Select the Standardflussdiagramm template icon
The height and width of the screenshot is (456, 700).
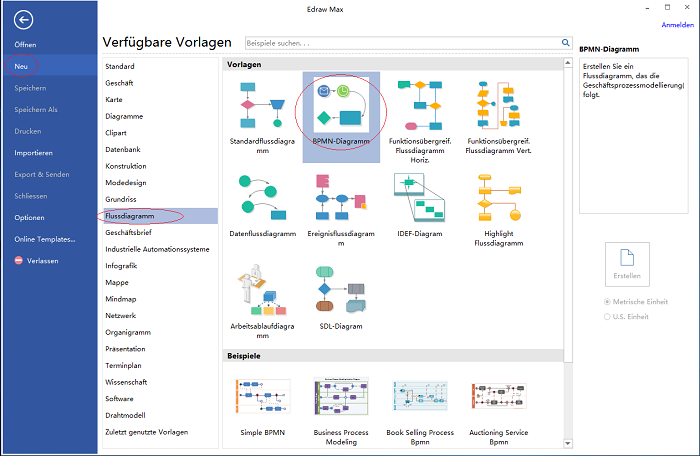pos(262,105)
